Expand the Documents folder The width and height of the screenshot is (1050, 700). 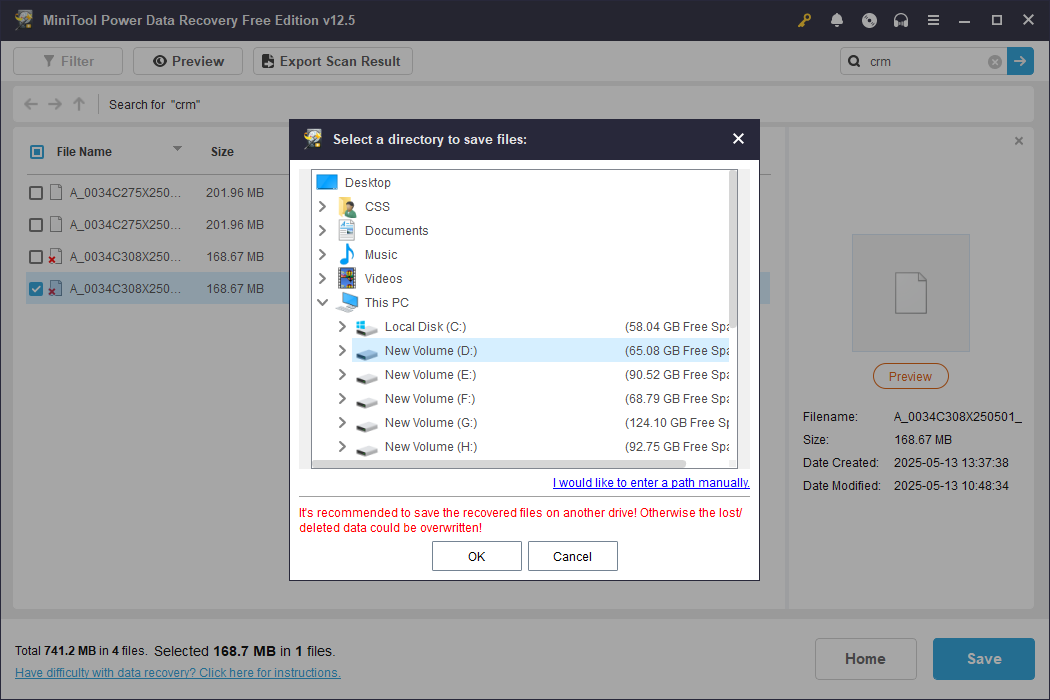(322, 230)
